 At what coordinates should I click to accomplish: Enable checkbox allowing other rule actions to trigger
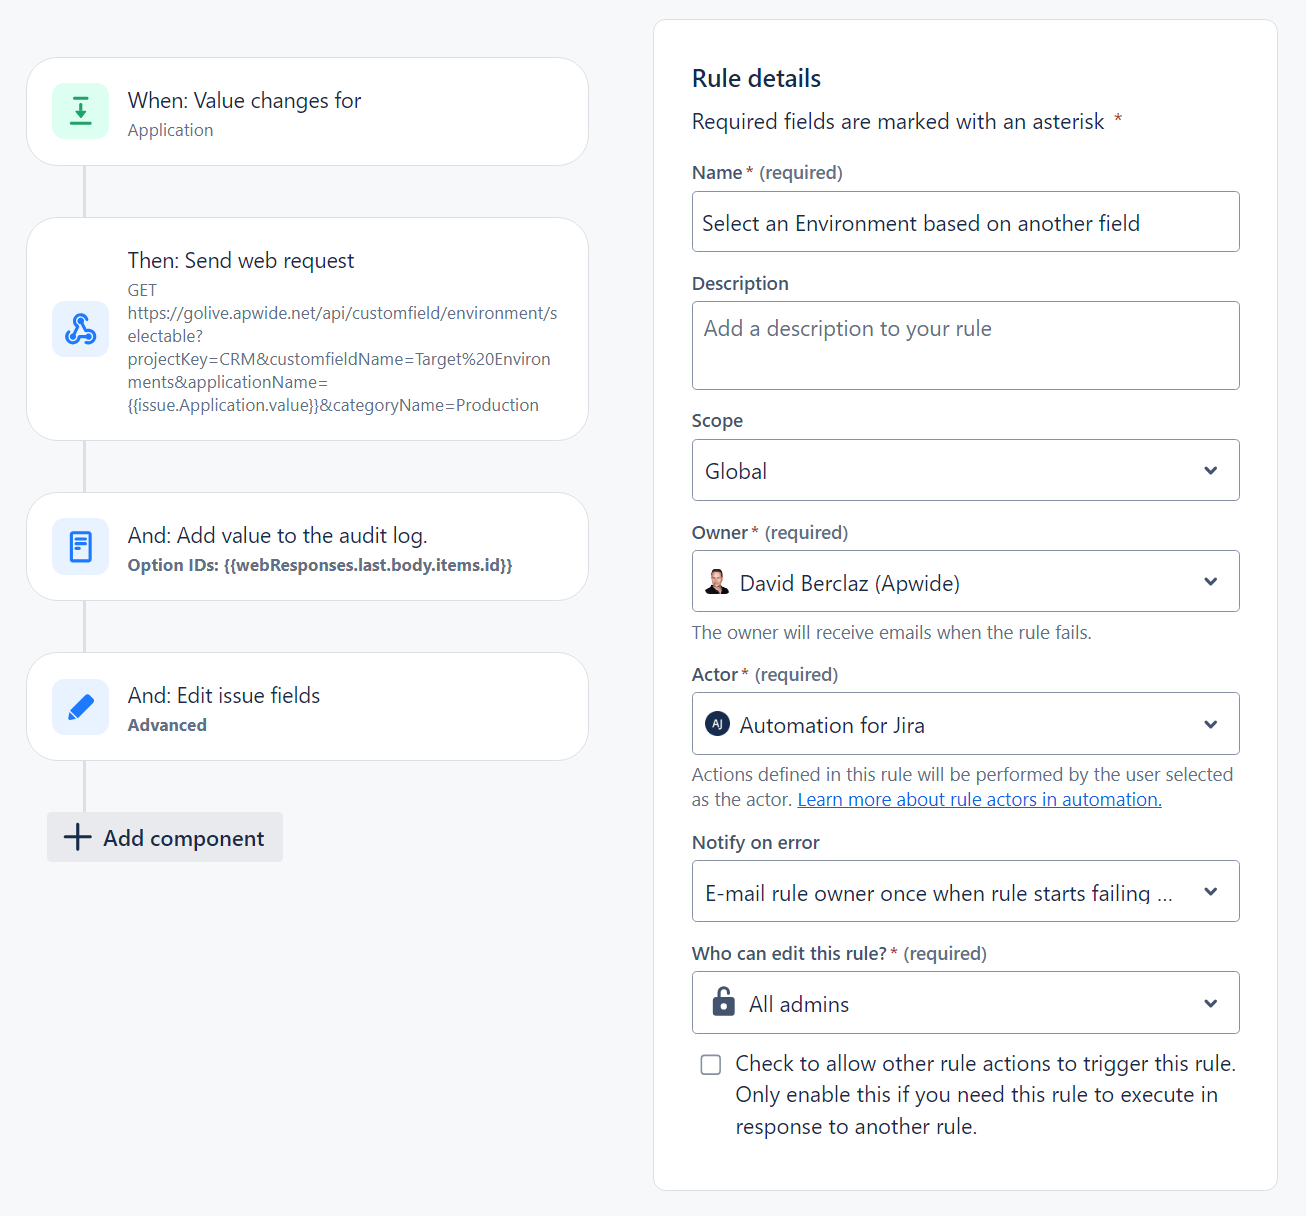(x=711, y=1064)
